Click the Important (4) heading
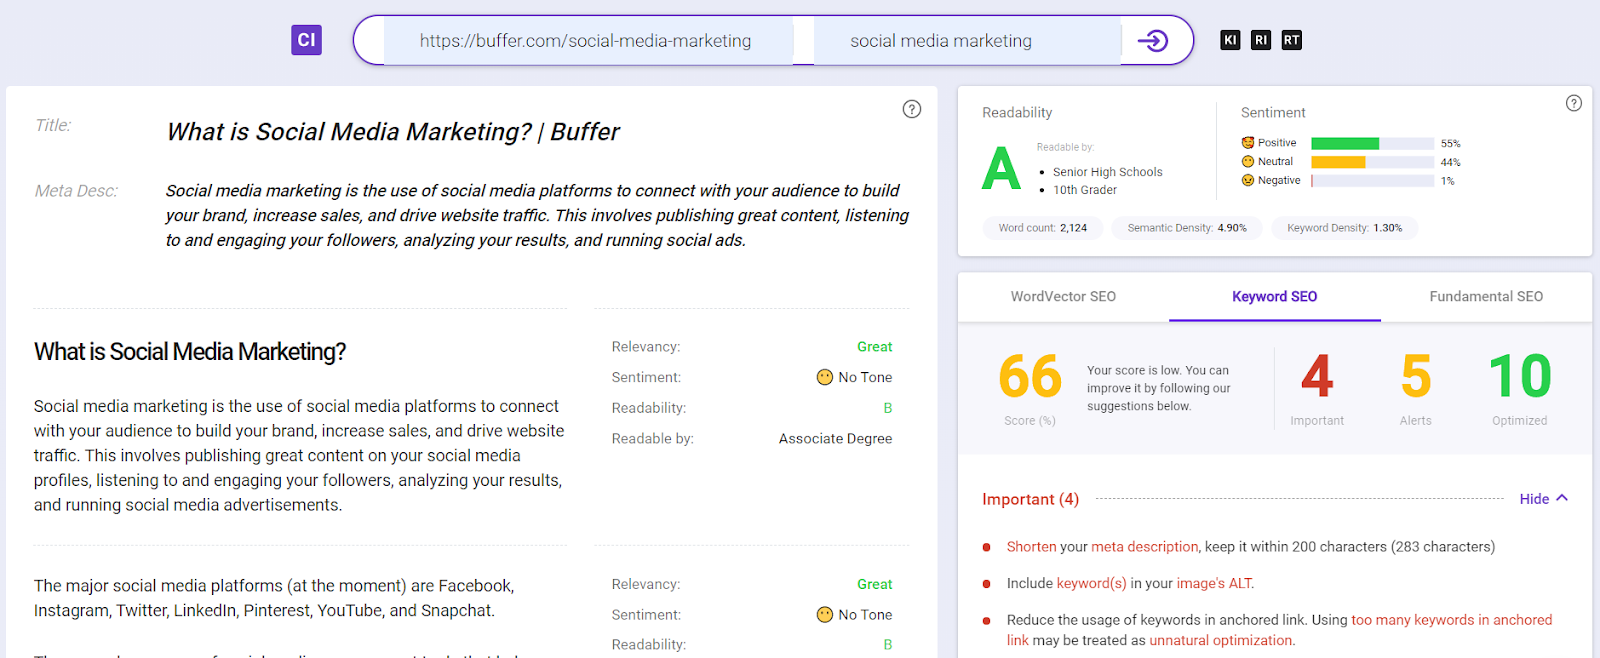 click(1030, 499)
